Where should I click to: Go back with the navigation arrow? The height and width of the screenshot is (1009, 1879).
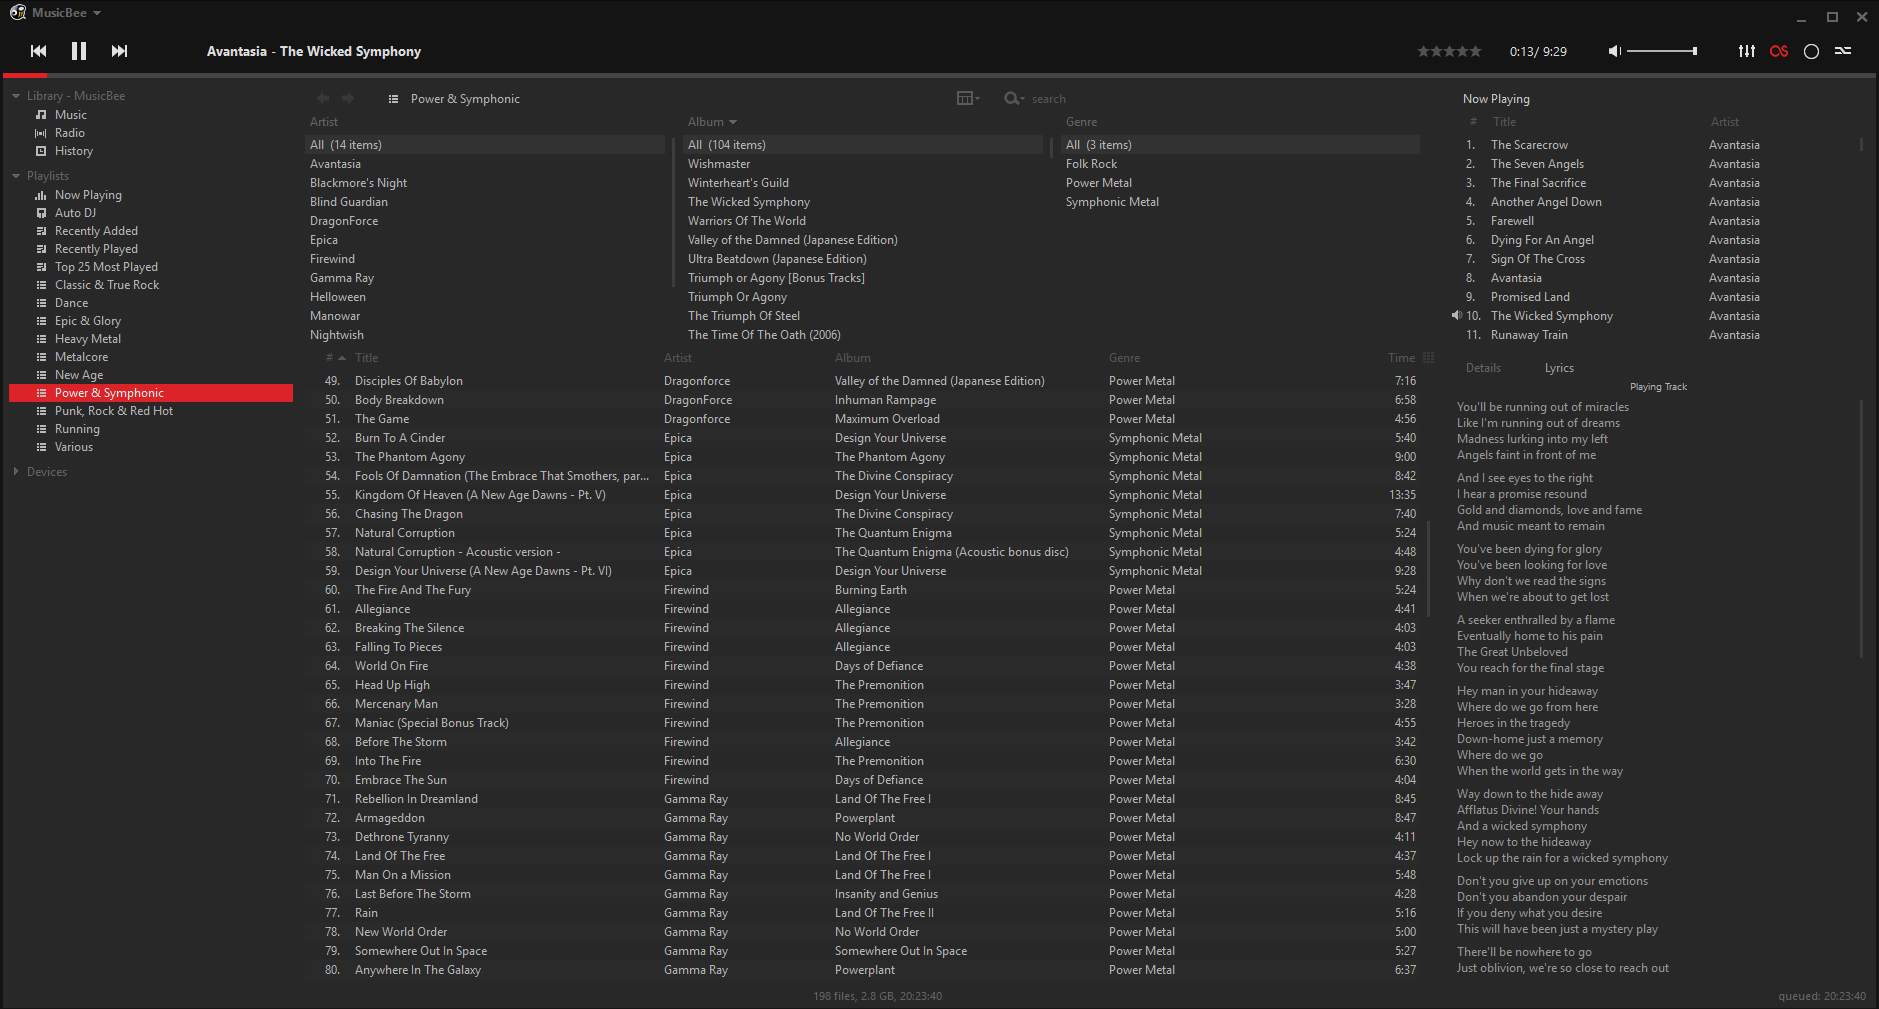(323, 98)
